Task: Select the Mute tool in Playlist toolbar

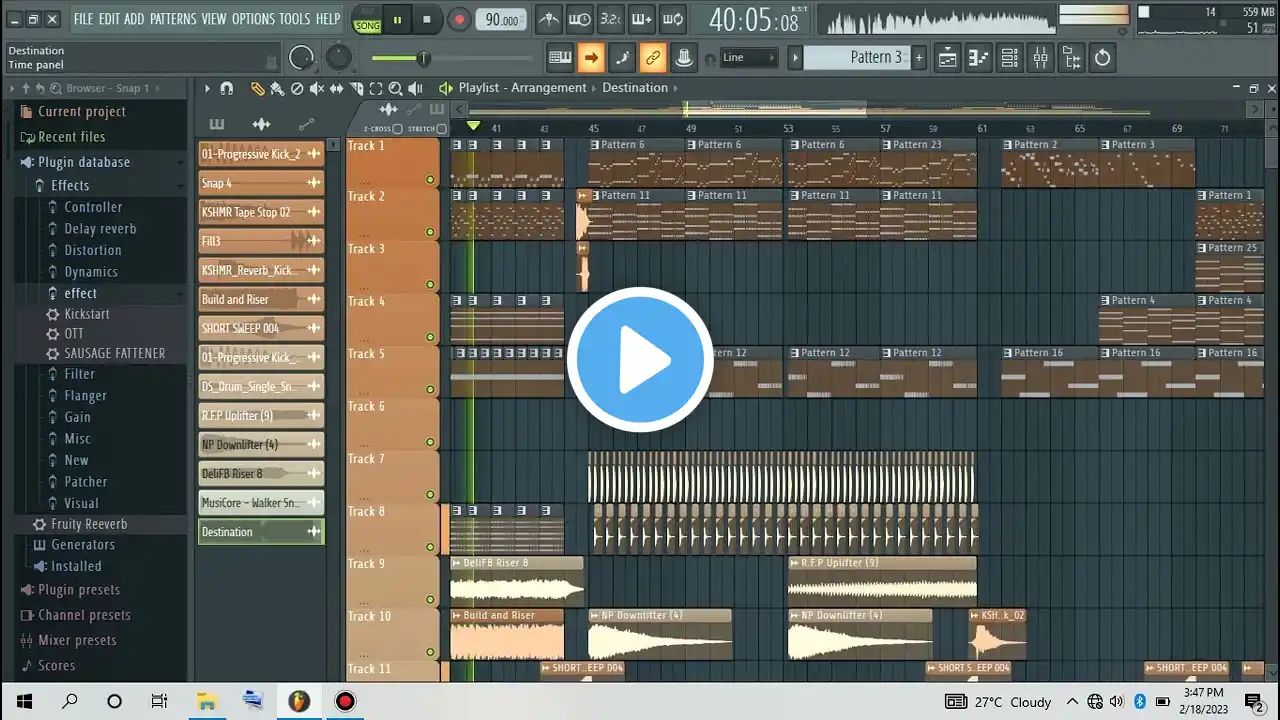Action: coord(316,88)
